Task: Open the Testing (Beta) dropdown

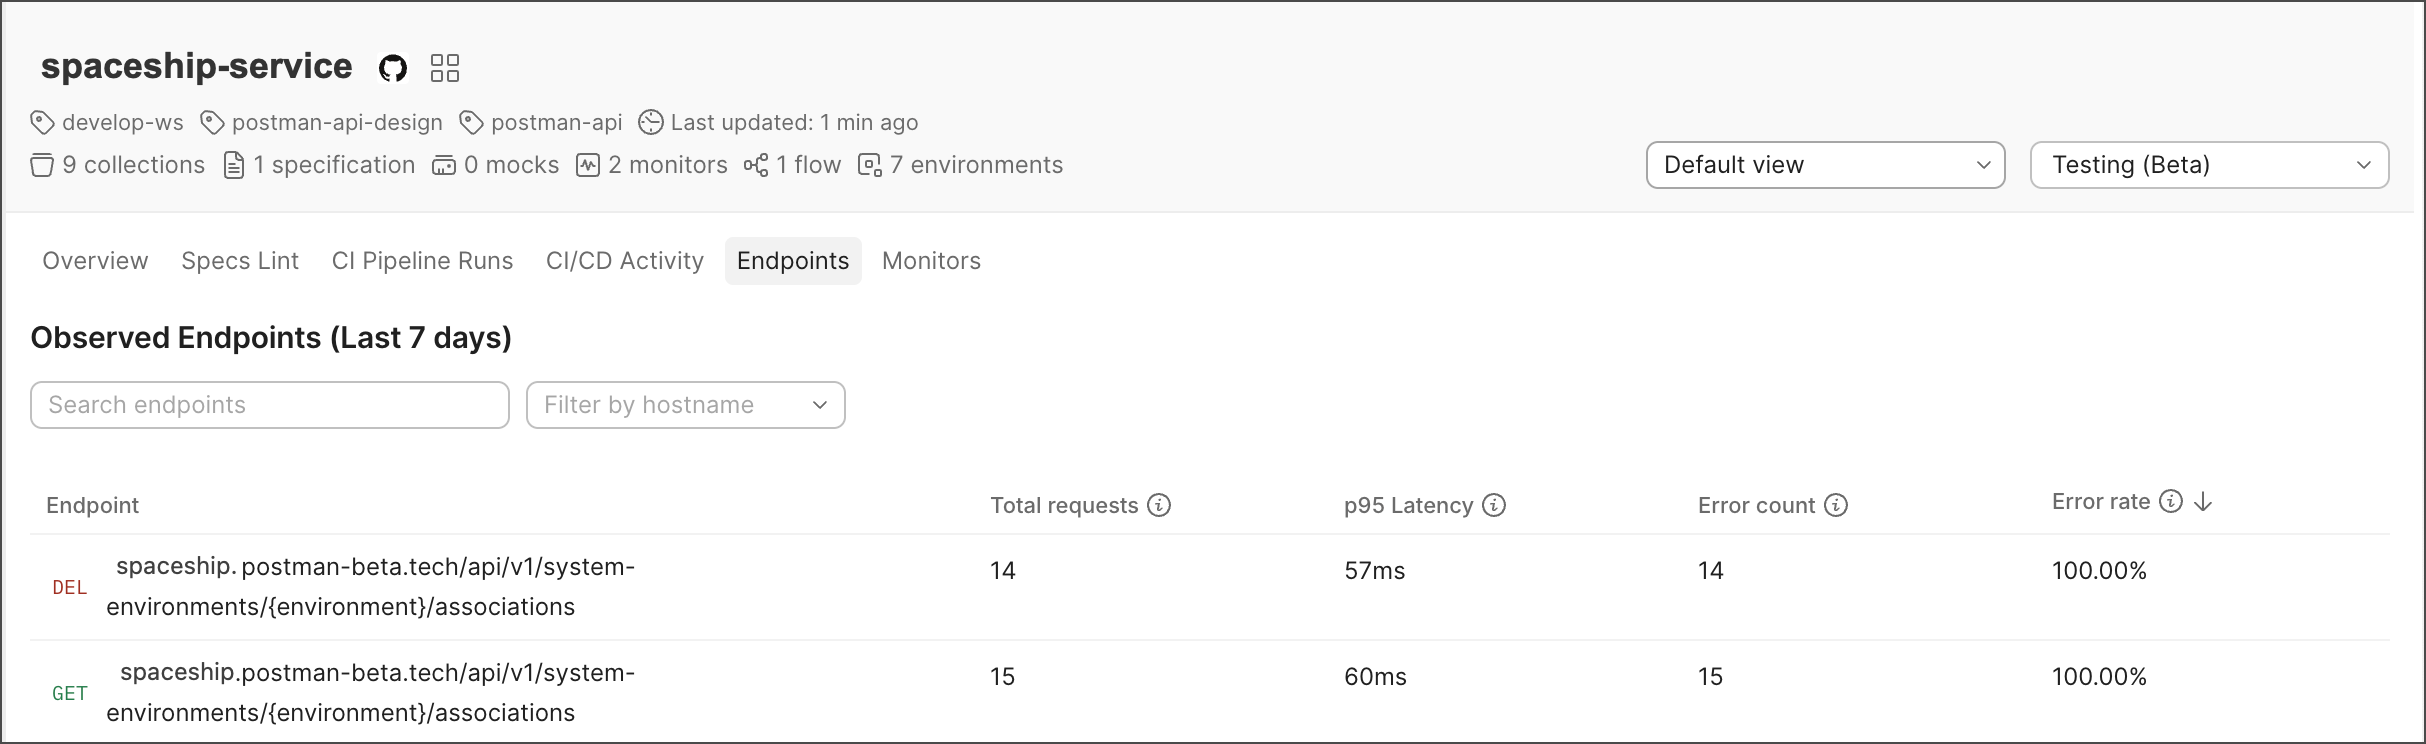Action: point(2210,165)
